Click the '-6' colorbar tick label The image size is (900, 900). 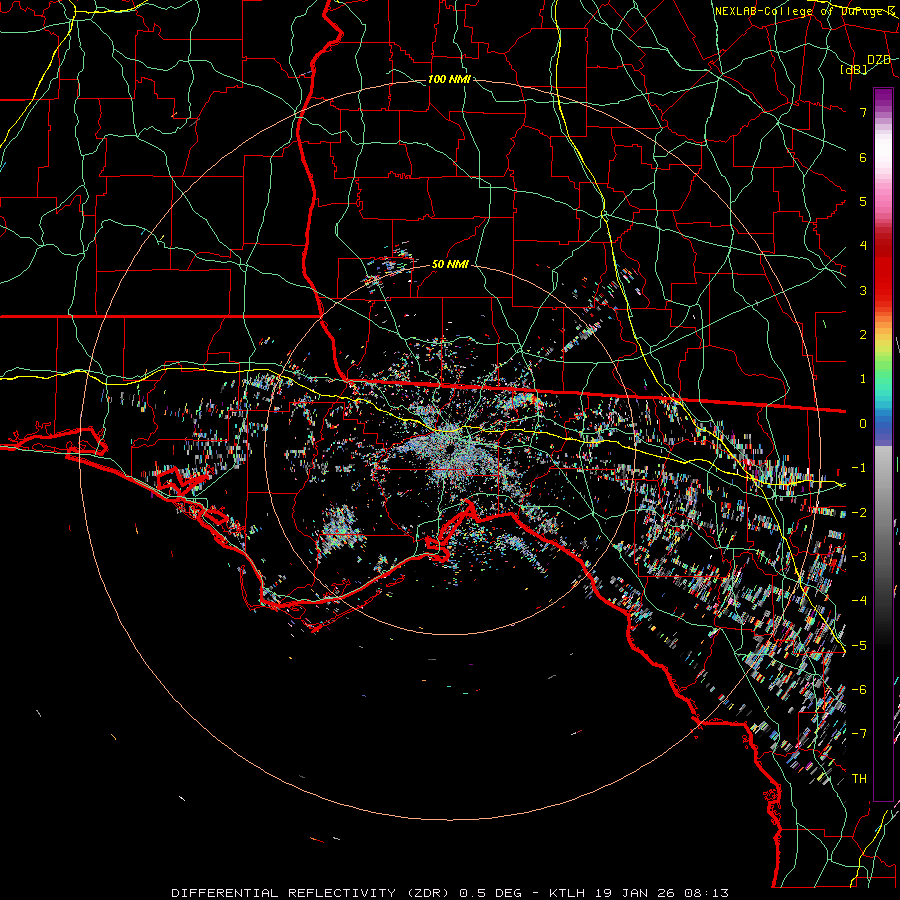point(859,690)
